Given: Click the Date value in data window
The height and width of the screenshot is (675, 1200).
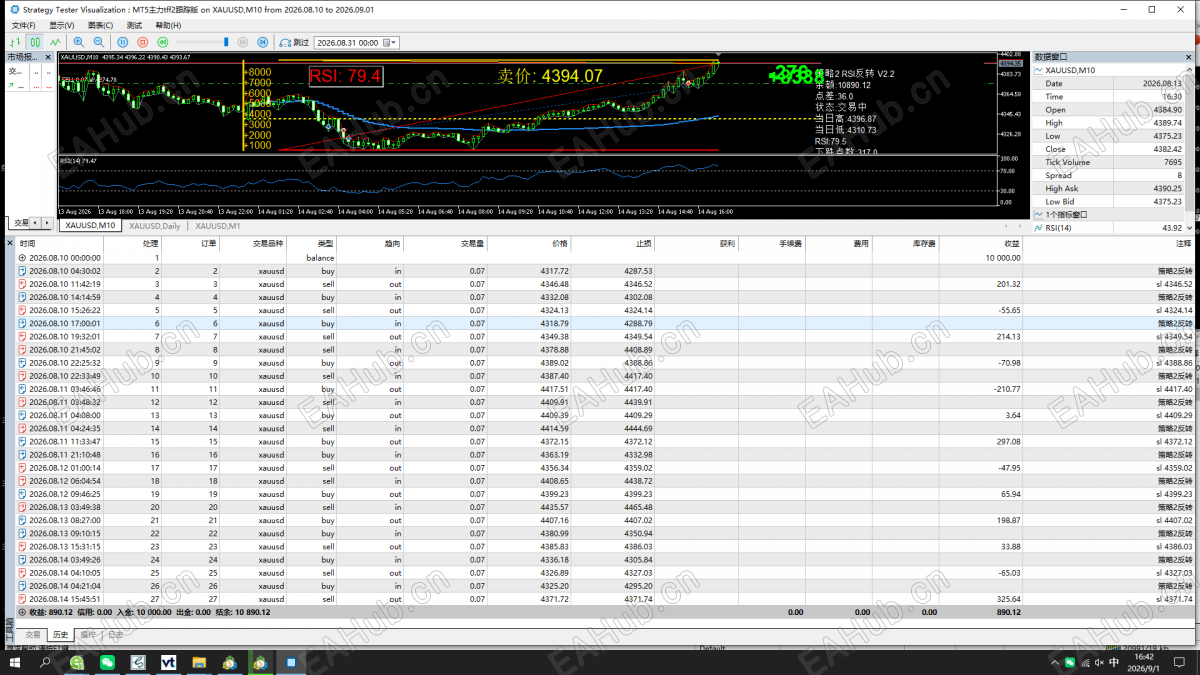Looking at the screenshot, I should click(1161, 83).
